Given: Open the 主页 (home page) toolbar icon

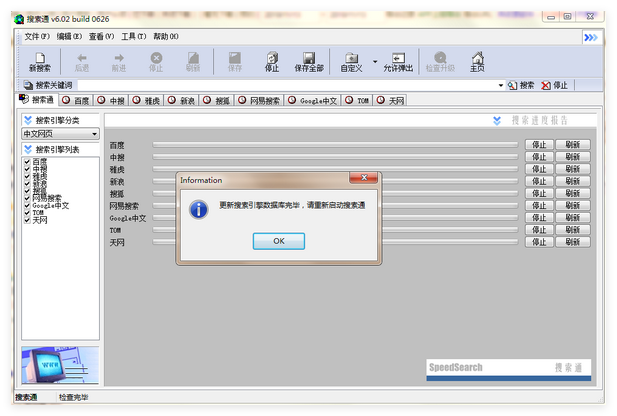Looking at the screenshot, I should 477,62.
